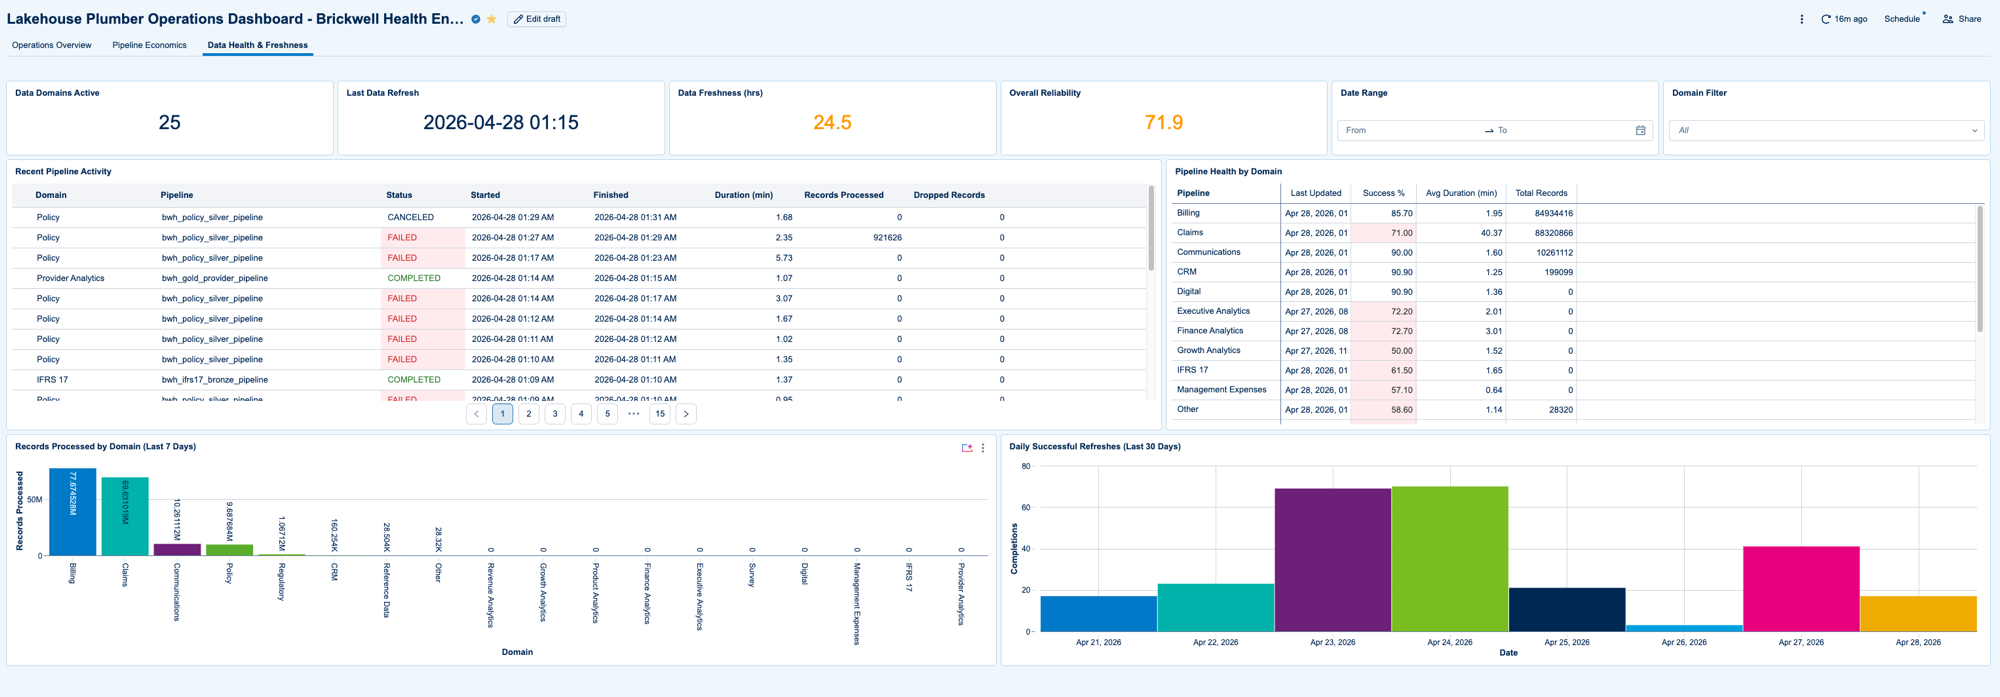Click Last Data Refresh timestamp value
Screen dimensions: 2000x697
pos(501,123)
